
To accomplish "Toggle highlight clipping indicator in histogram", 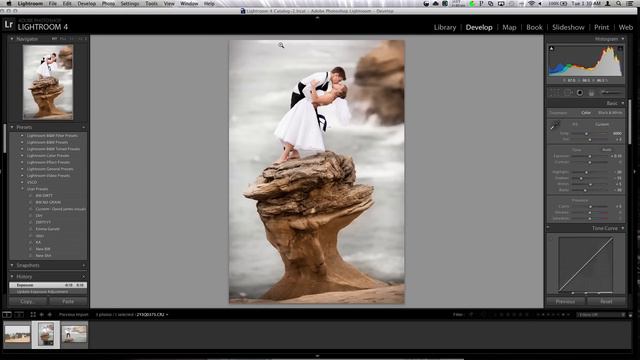I will point(620,49).
